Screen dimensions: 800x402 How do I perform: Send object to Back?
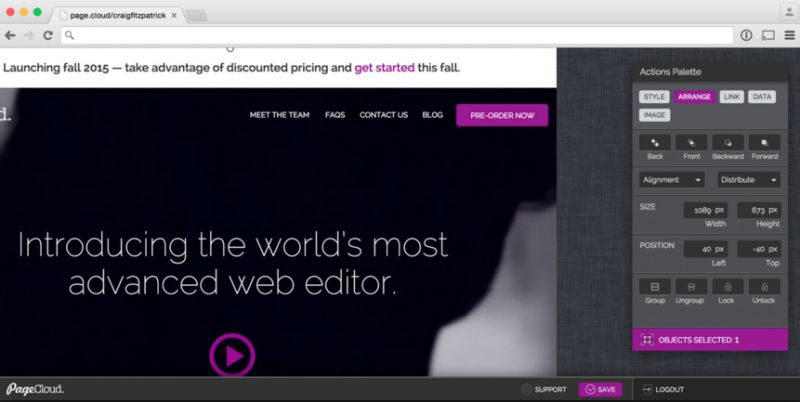(655, 143)
